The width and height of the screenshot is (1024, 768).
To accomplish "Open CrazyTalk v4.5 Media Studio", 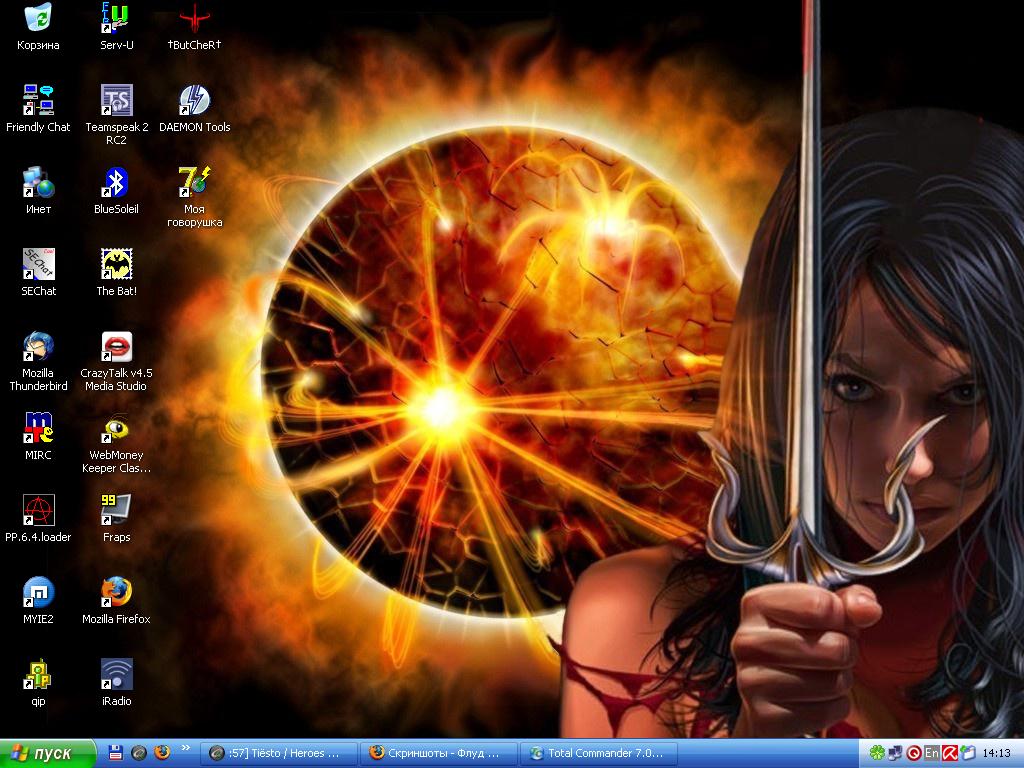I will click(x=116, y=362).
